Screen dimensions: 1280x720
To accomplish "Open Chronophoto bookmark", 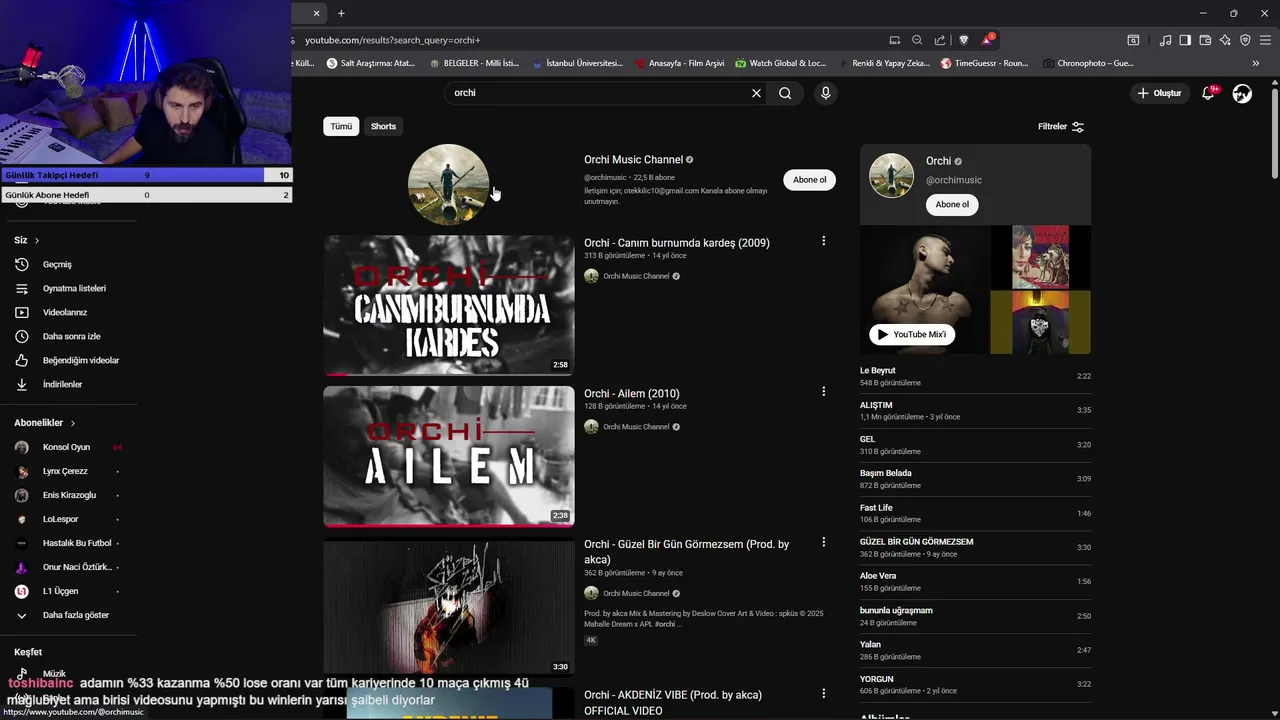I will (x=1088, y=63).
